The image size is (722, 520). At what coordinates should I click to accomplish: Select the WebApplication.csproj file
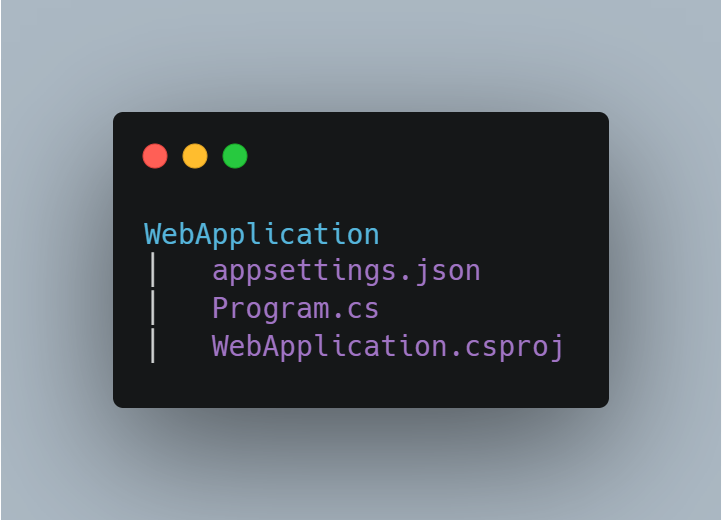pyautogui.click(x=387, y=346)
